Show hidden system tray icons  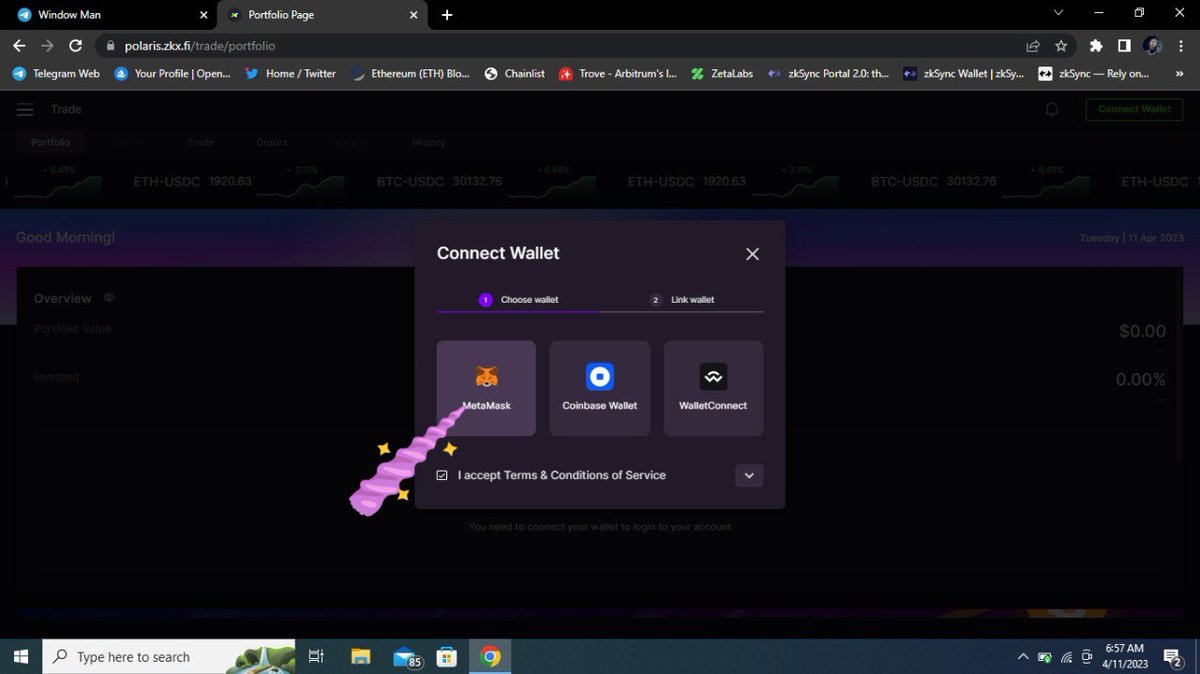[1022, 657]
